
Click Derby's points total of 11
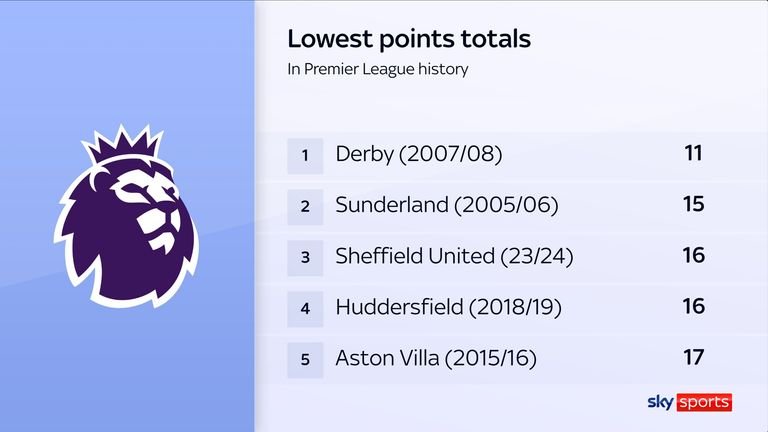pos(693,154)
